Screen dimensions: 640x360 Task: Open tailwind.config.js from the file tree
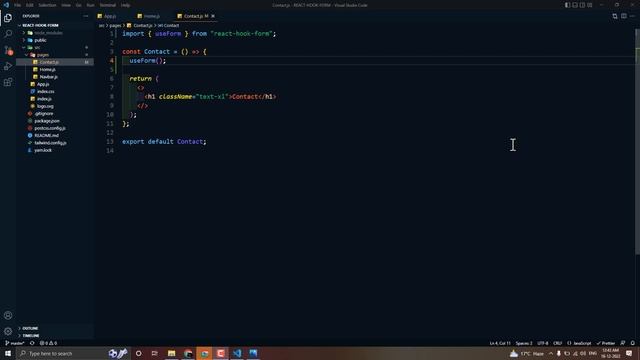coord(50,143)
